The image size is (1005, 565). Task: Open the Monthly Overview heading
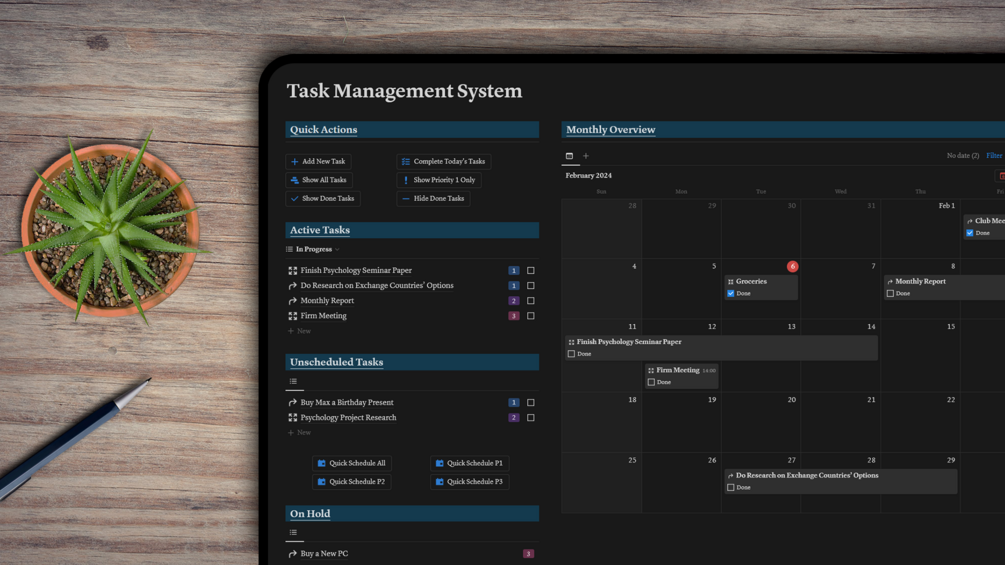[x=611, y=129]
